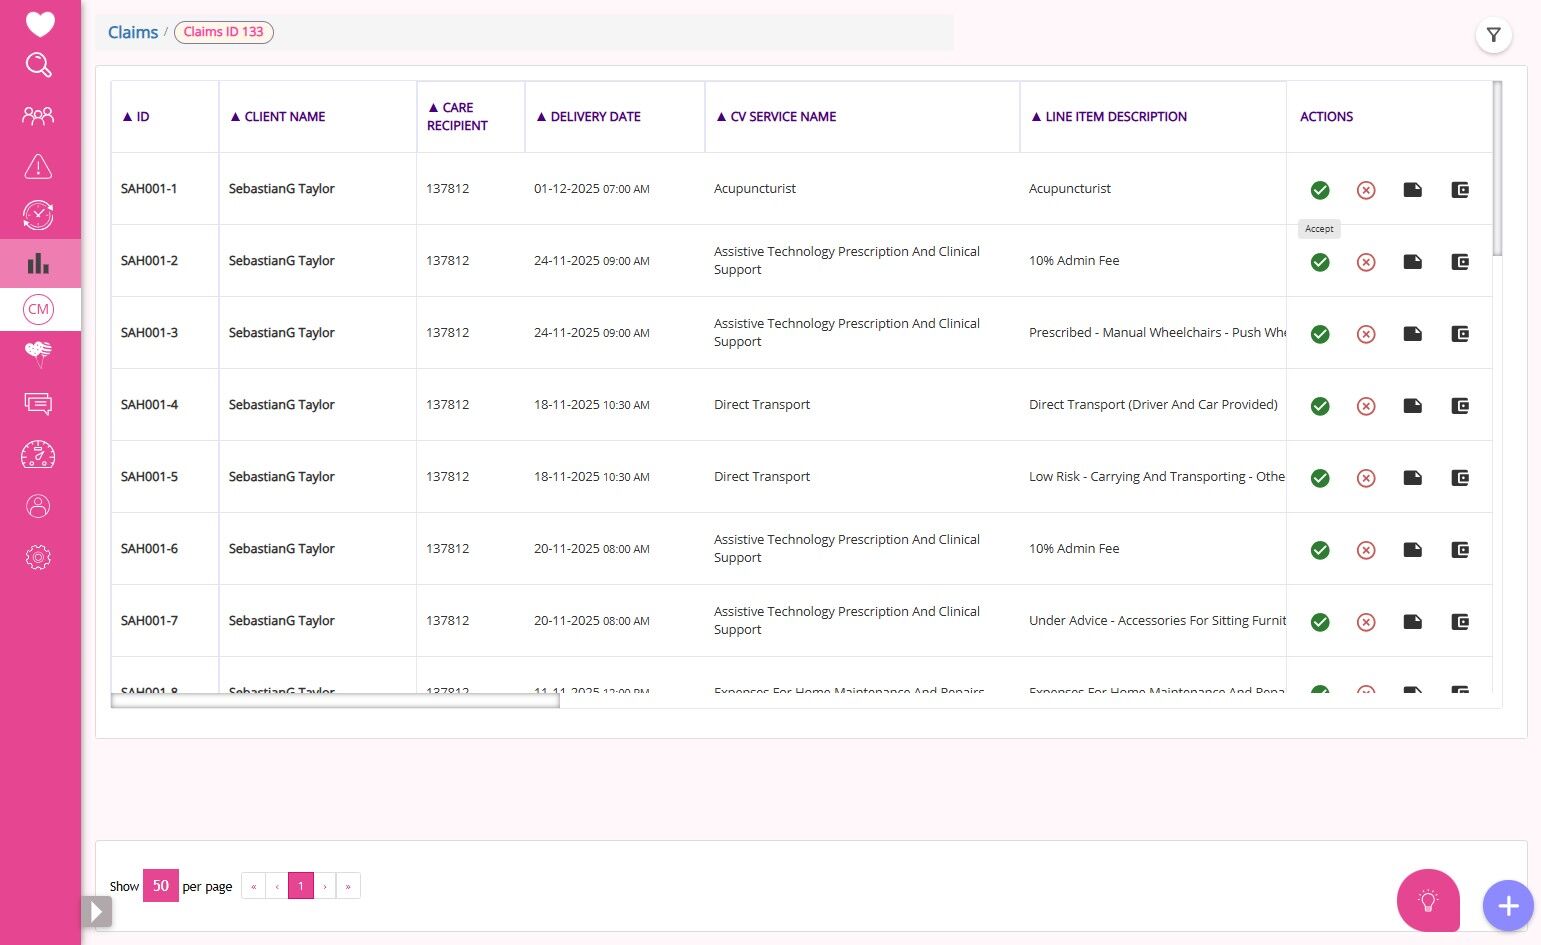Viewport: 1541px width, 945px height.
Task: Reject claim line SAH001-1
Action: tap(1366, 190)
